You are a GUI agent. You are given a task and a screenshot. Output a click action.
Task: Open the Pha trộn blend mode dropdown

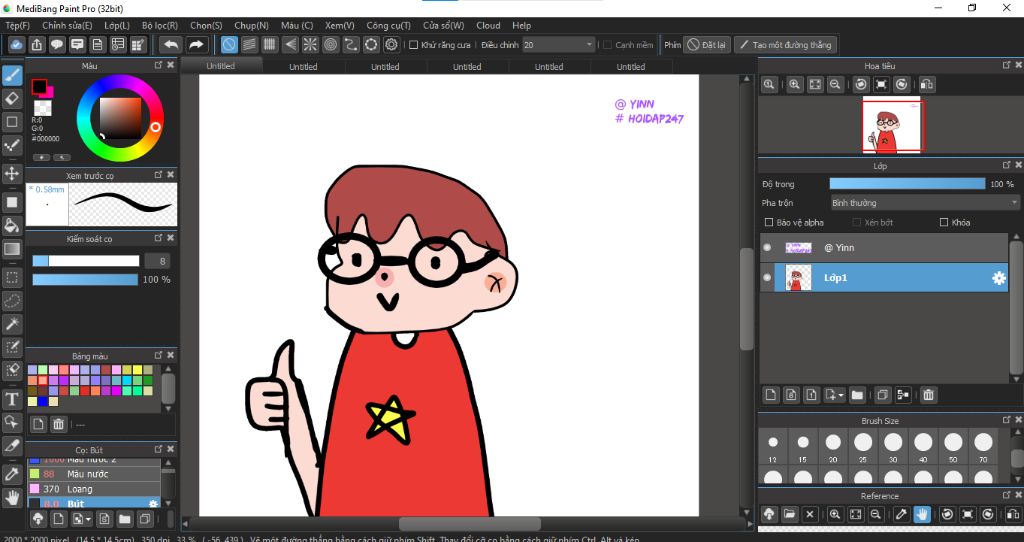coord(924,203)
